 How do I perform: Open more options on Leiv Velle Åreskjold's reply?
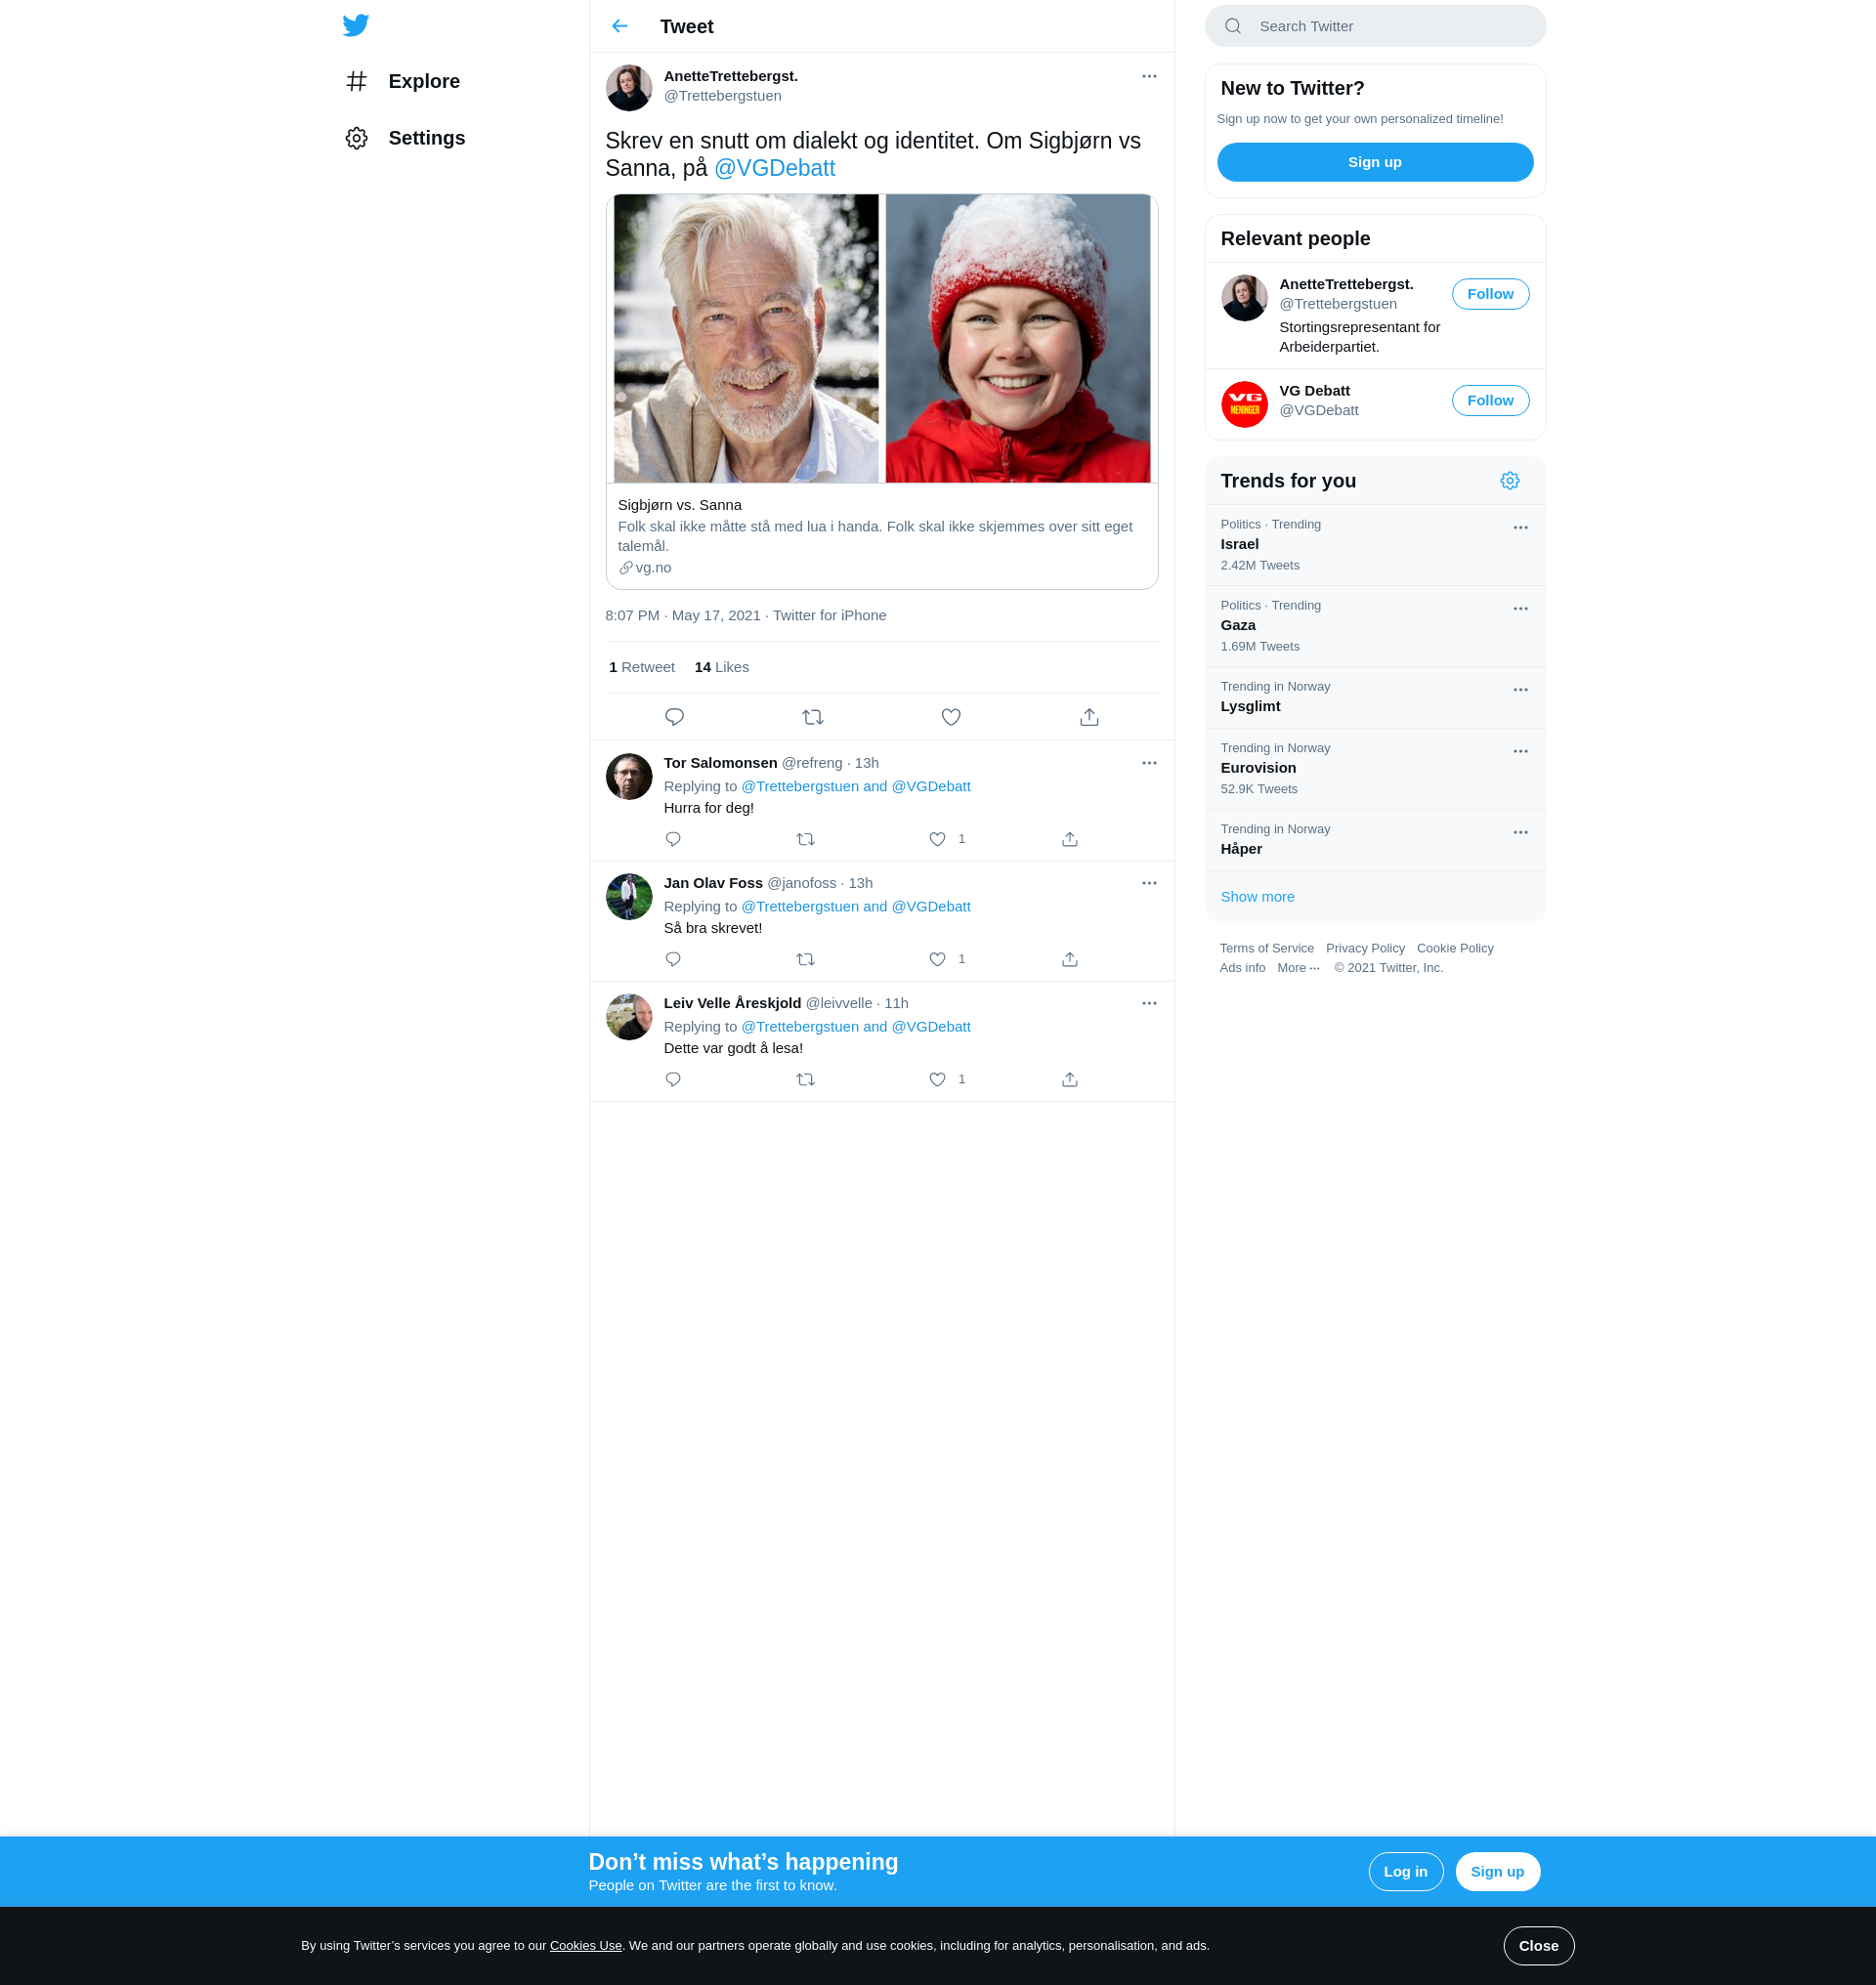pyautogui.click(x=1149, y=1003)
